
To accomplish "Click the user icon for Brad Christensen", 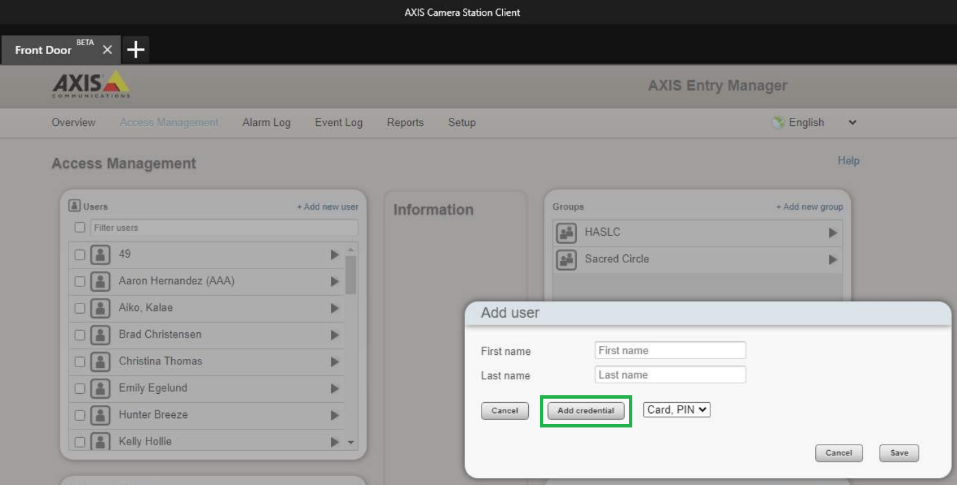I will 100,335.
